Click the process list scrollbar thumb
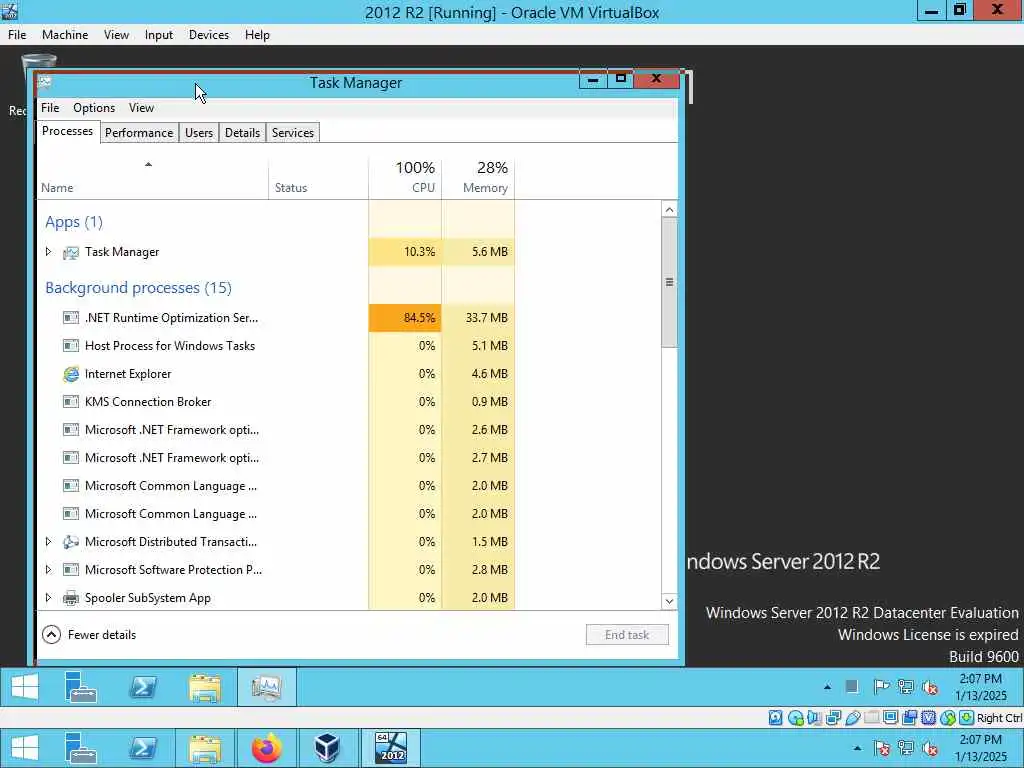1024x768 pixels. click(669, 283)
